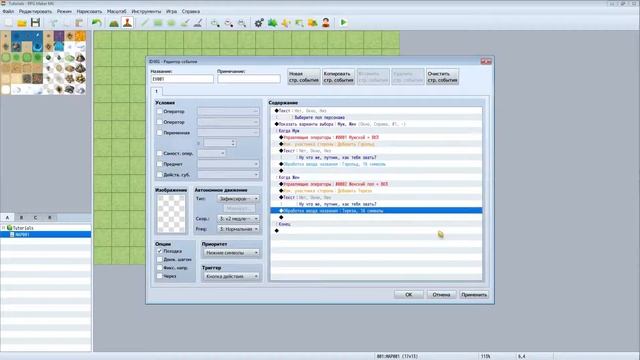Open the Database gear icon

[x=259, y=23]
